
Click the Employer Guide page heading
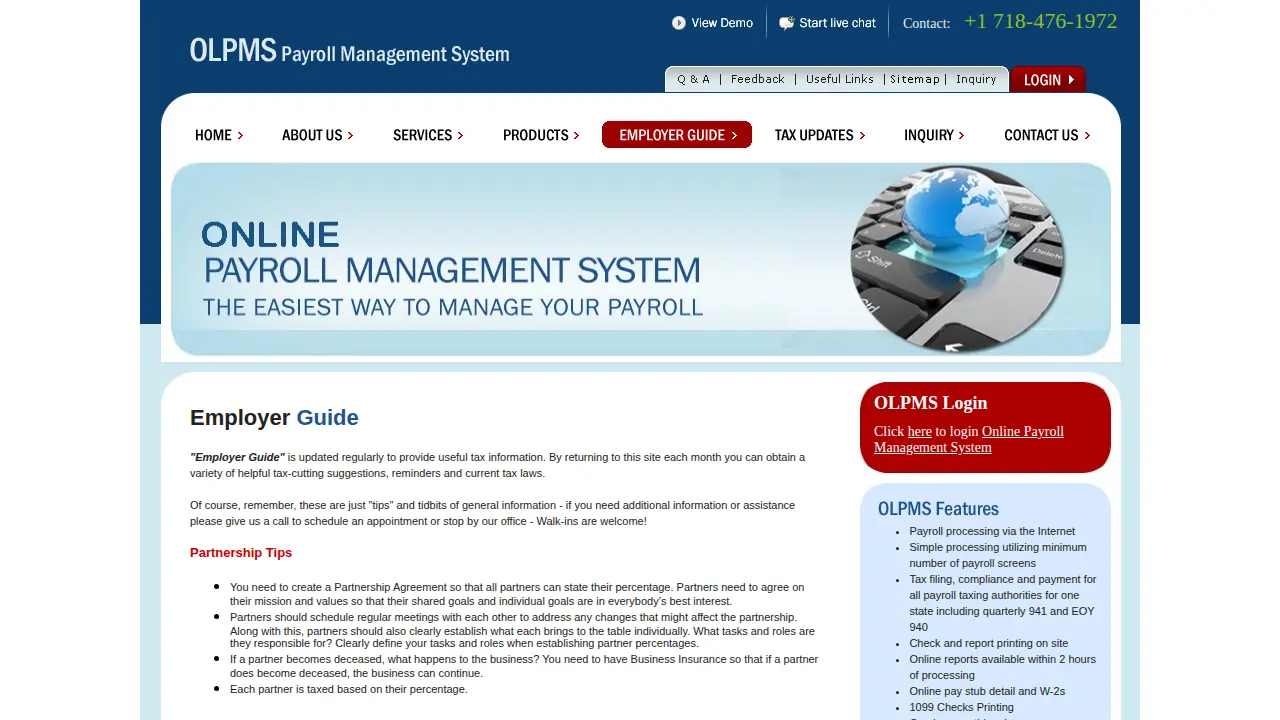tap(274, 418)
